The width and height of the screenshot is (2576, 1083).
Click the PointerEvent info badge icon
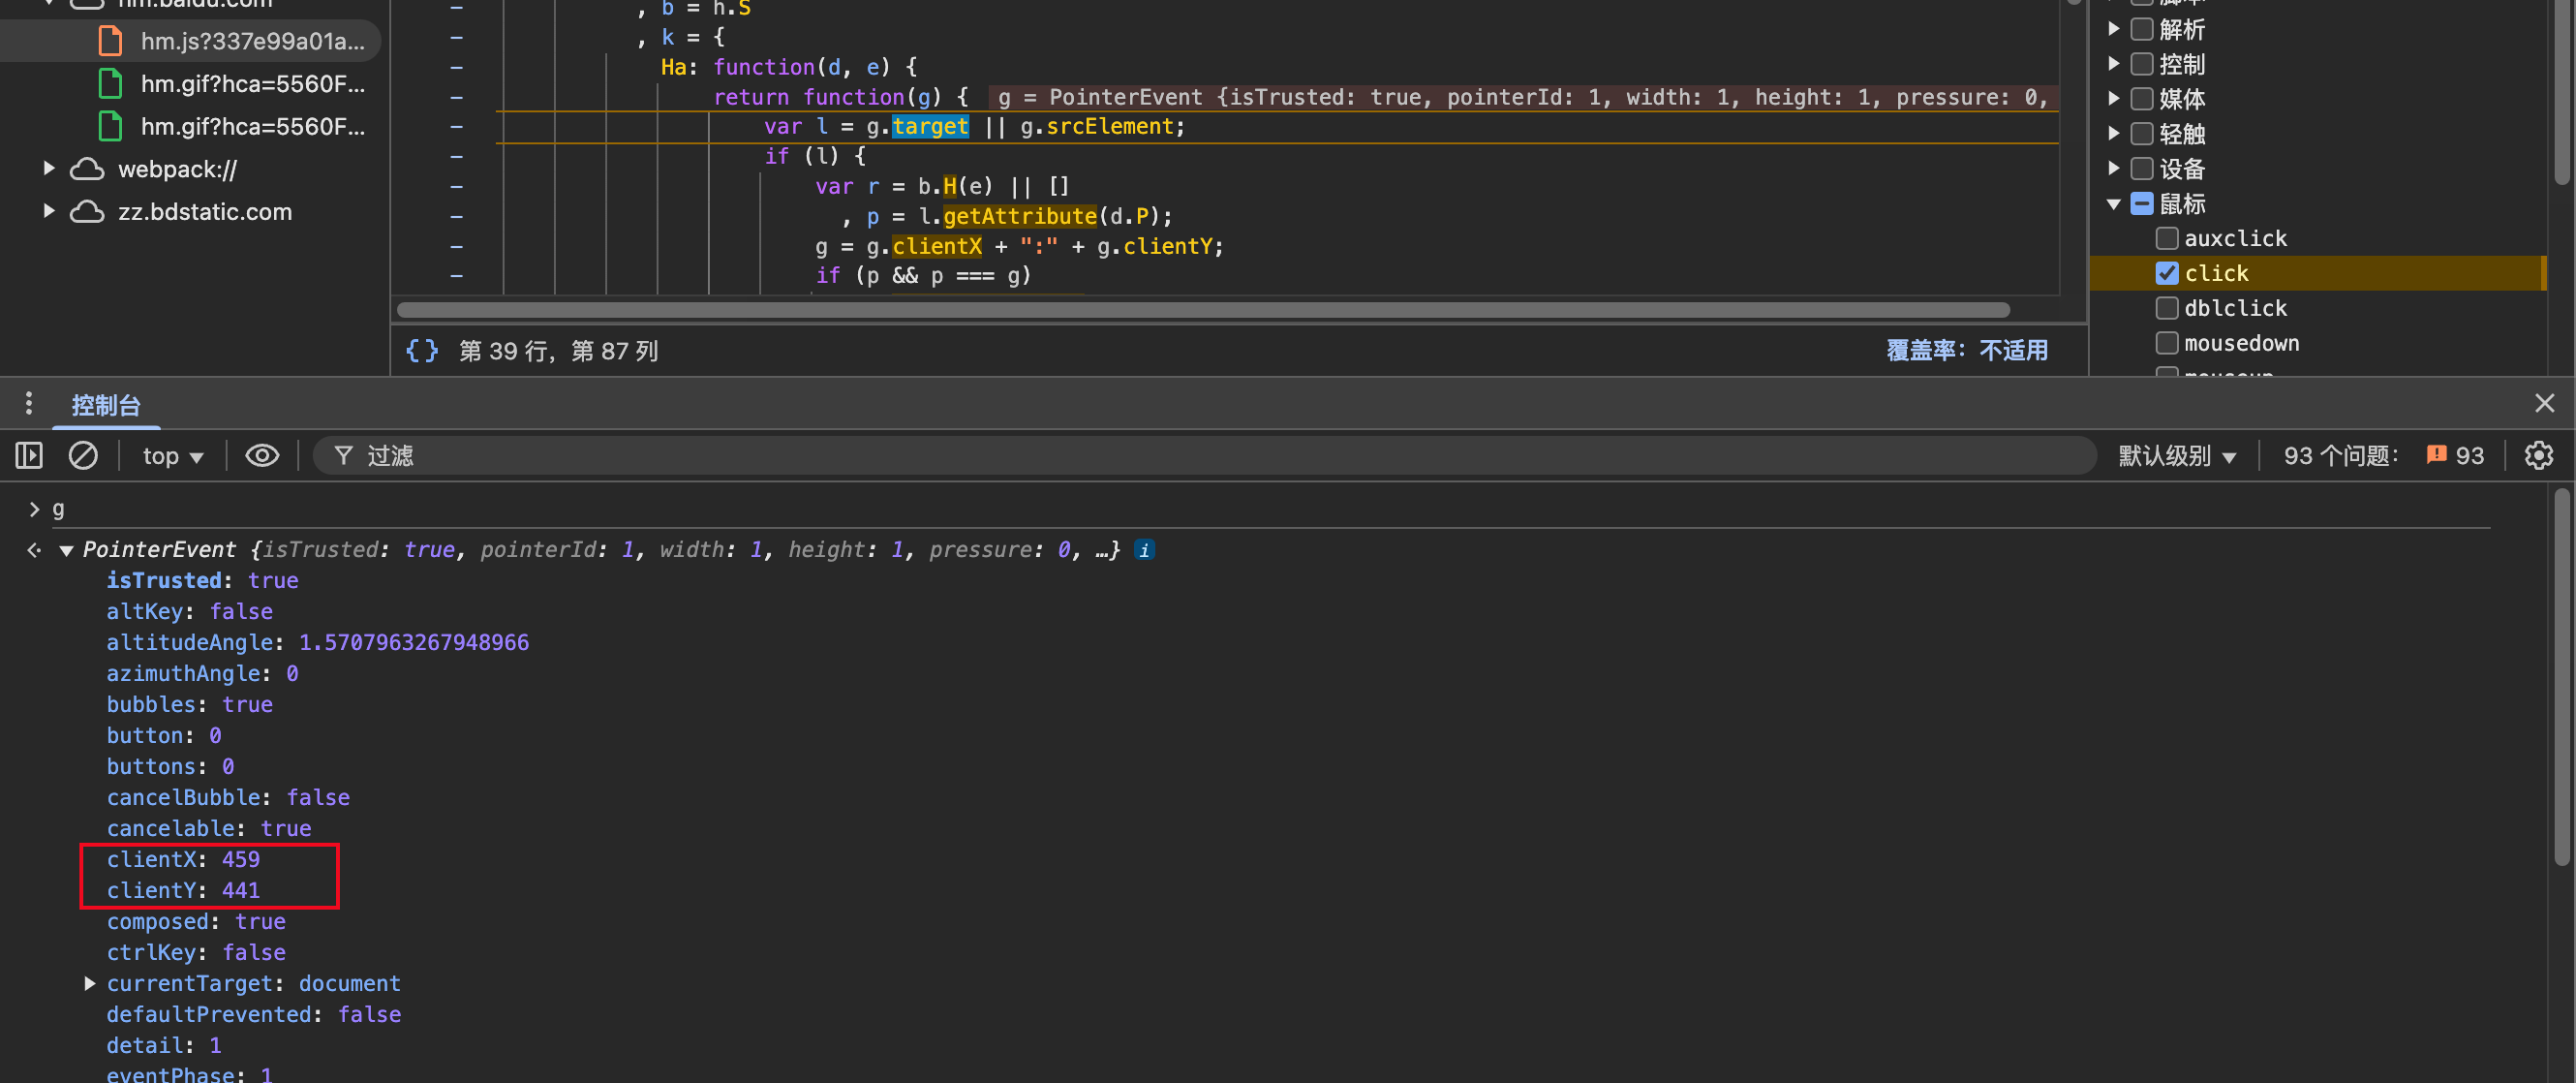pyautogui.click(x=1144, y=550)
